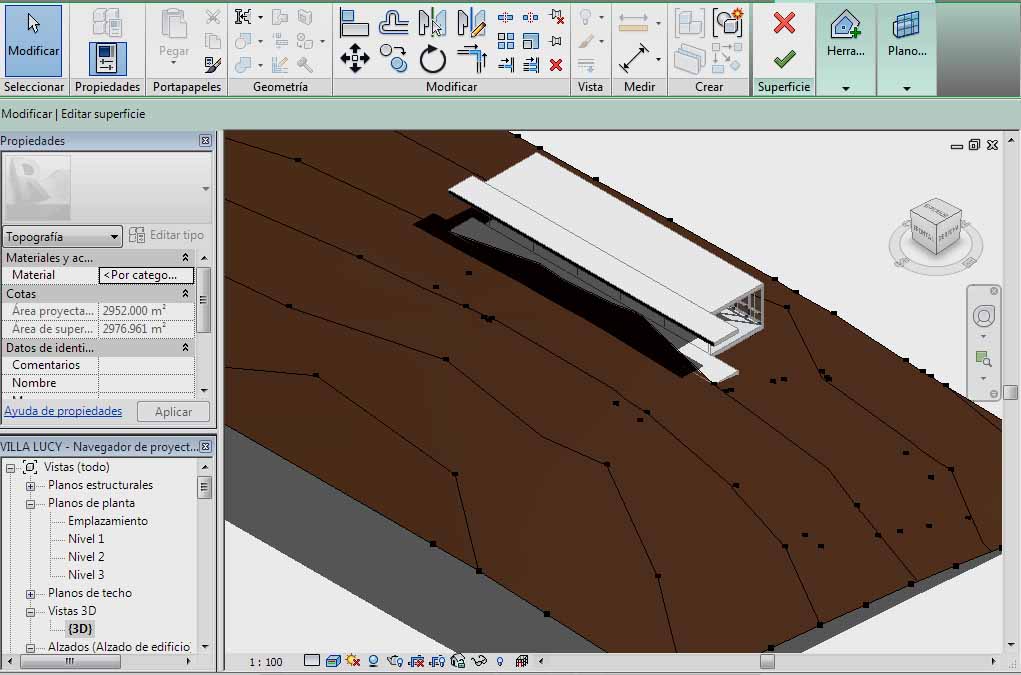Open the visual style icon in view bar
Viewport: 1021px width, 675px height.
pyautogui.click(x=332, y=661)
